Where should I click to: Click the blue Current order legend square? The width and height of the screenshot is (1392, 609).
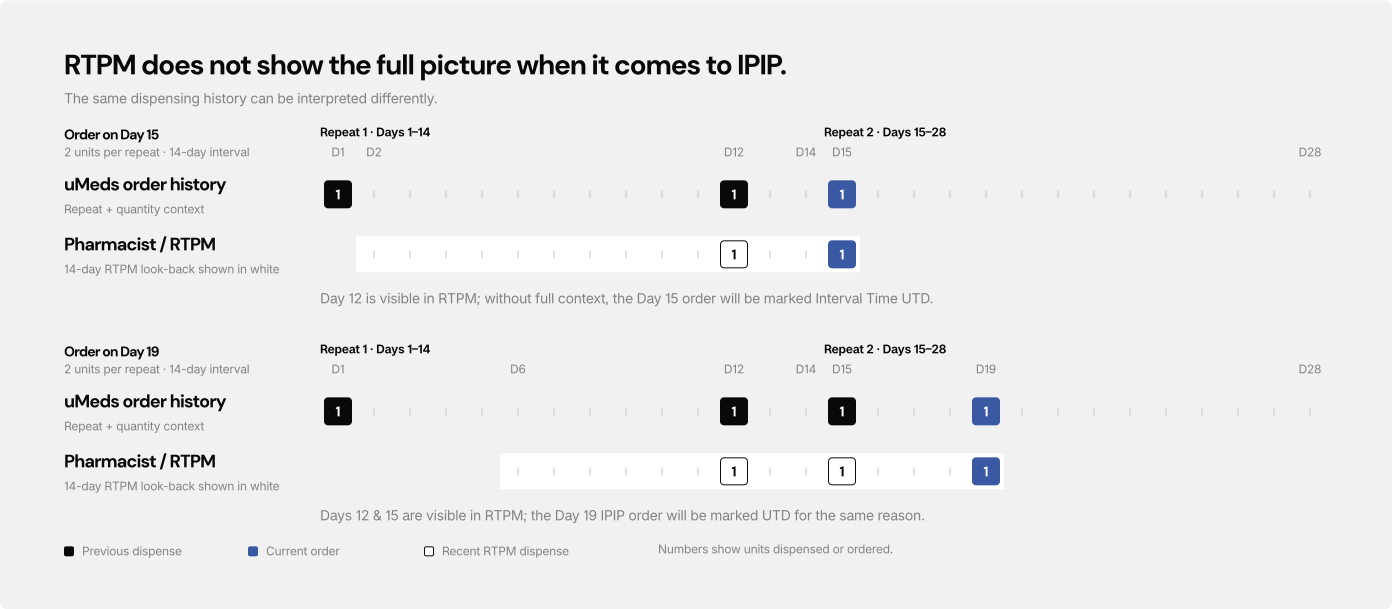point(253,551)
